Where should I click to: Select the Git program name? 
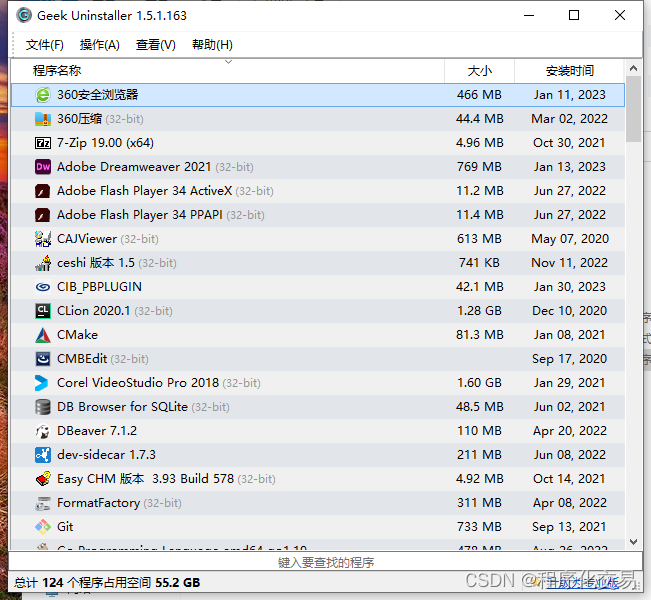point(65,527)
